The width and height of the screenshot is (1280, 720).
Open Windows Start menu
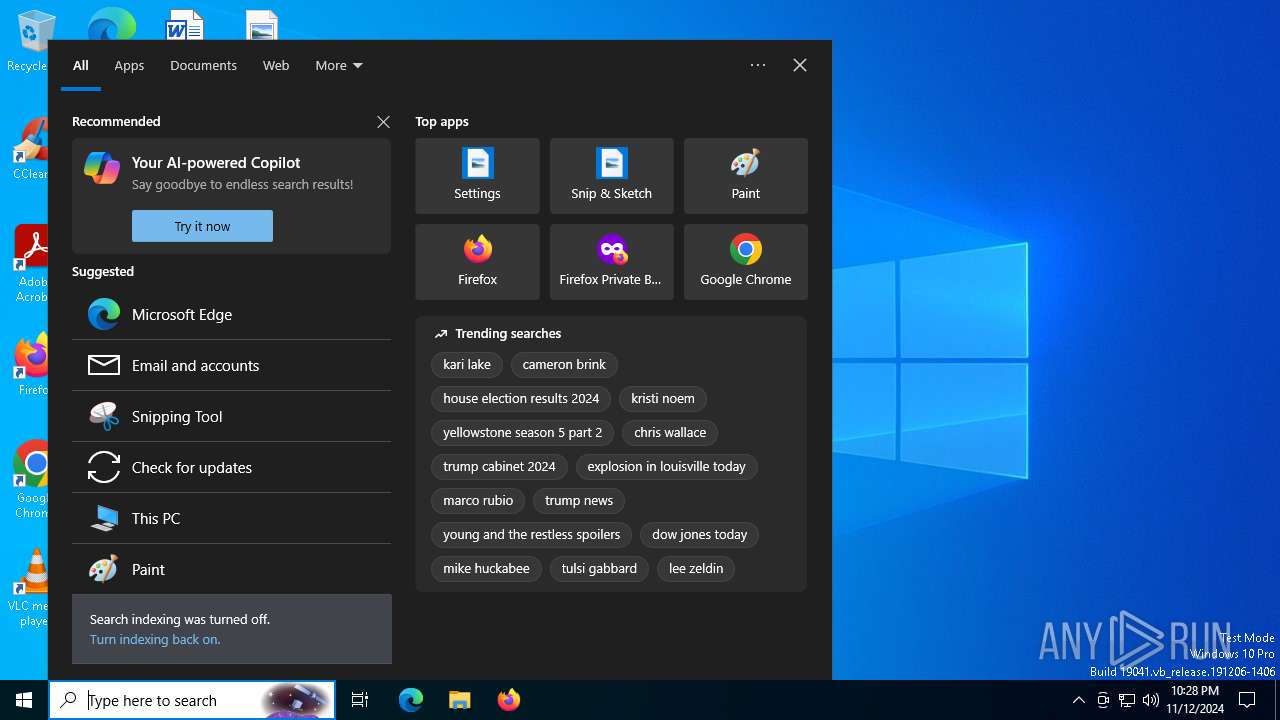[x=24, y=700]
